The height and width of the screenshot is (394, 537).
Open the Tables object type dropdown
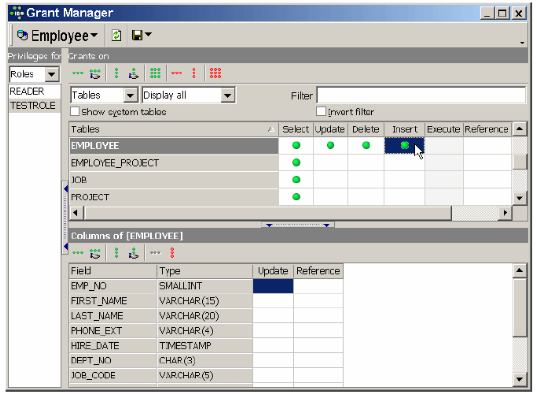130,95
